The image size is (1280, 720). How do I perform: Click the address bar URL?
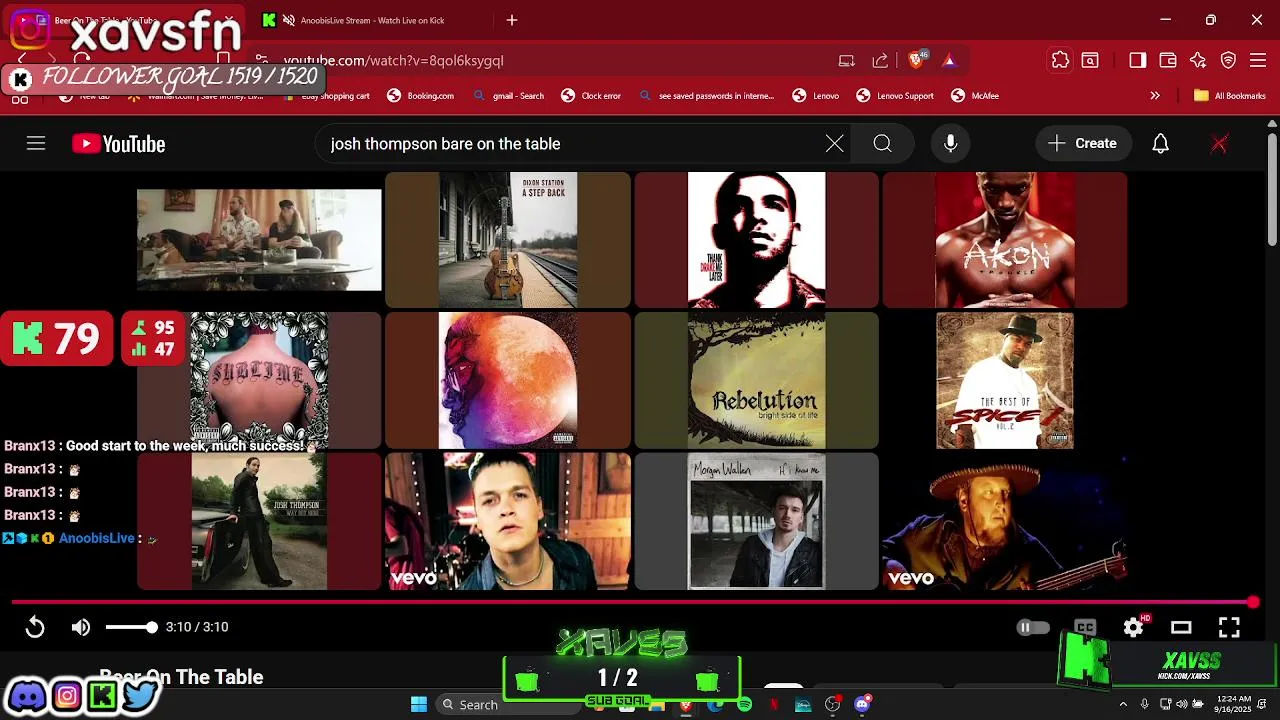pyautogui.click(x=394, y=60)
